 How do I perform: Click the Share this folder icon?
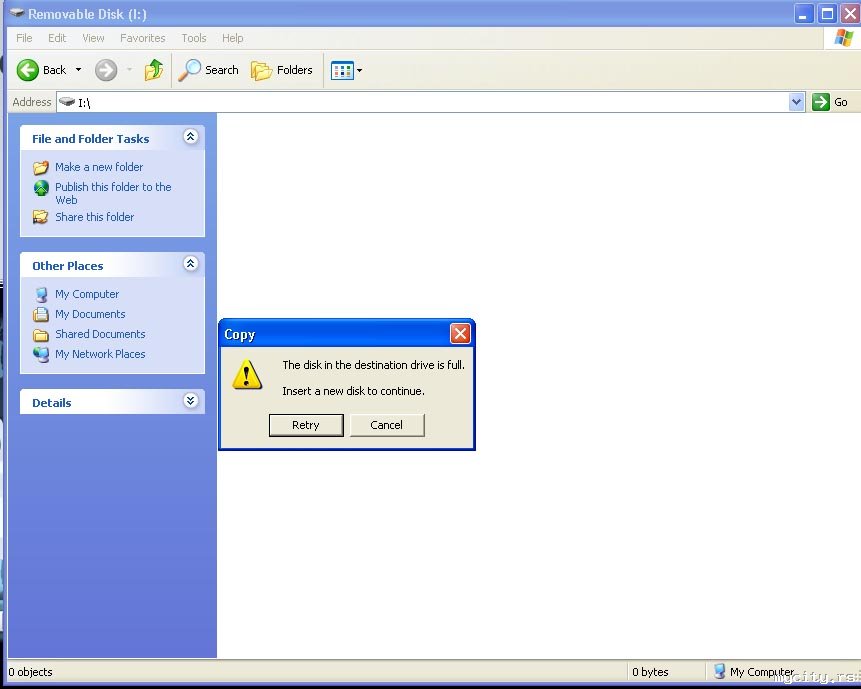41,217
